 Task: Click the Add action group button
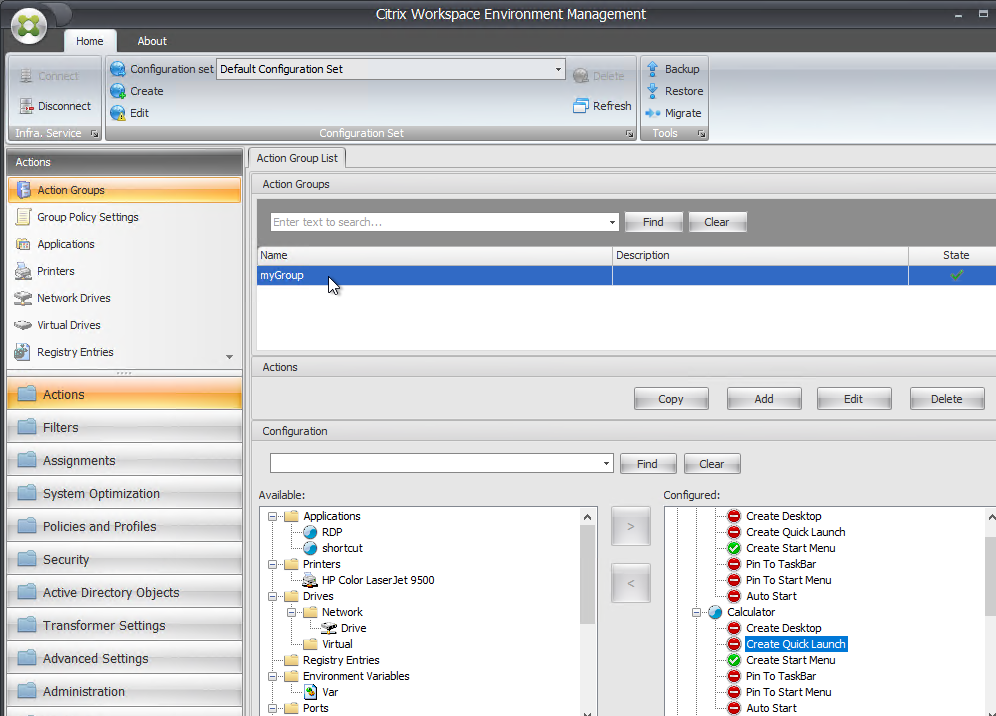(x=764, y=399)
